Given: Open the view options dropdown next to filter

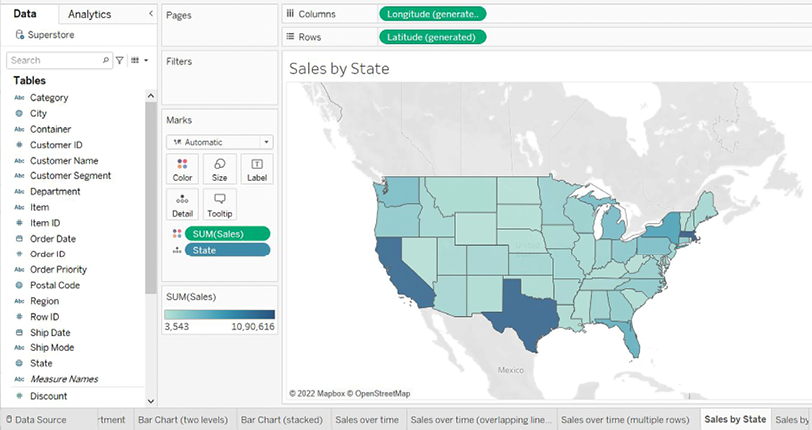Looking at the screenshot, I should [138, 61].
